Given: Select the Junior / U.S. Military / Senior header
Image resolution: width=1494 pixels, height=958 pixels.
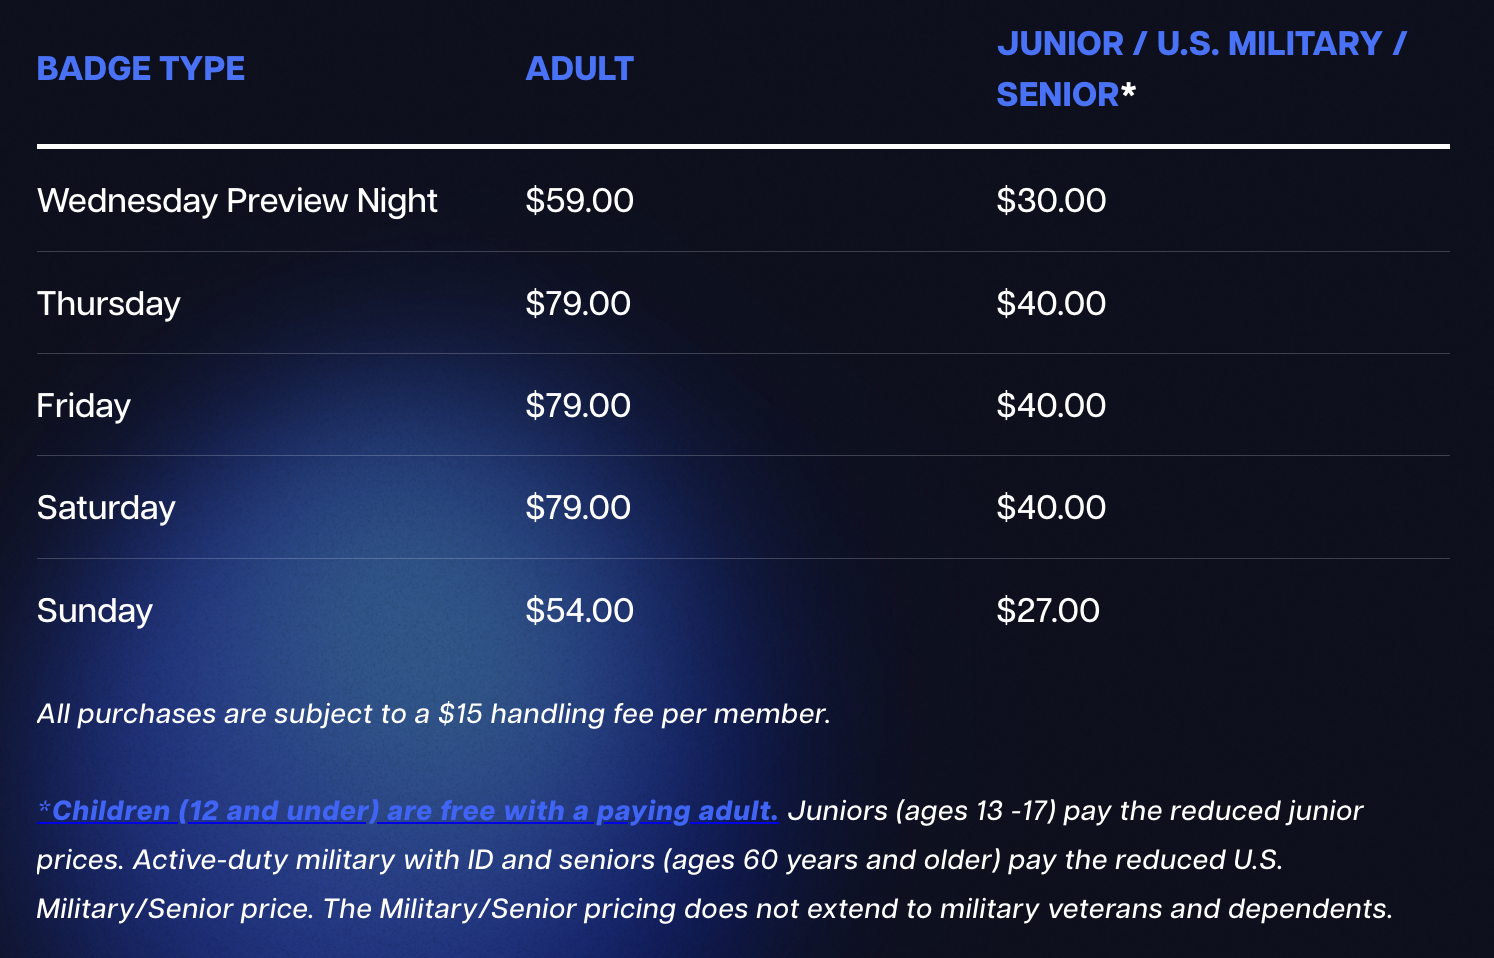Looking at the screenshot, I should coord(1201,69).
